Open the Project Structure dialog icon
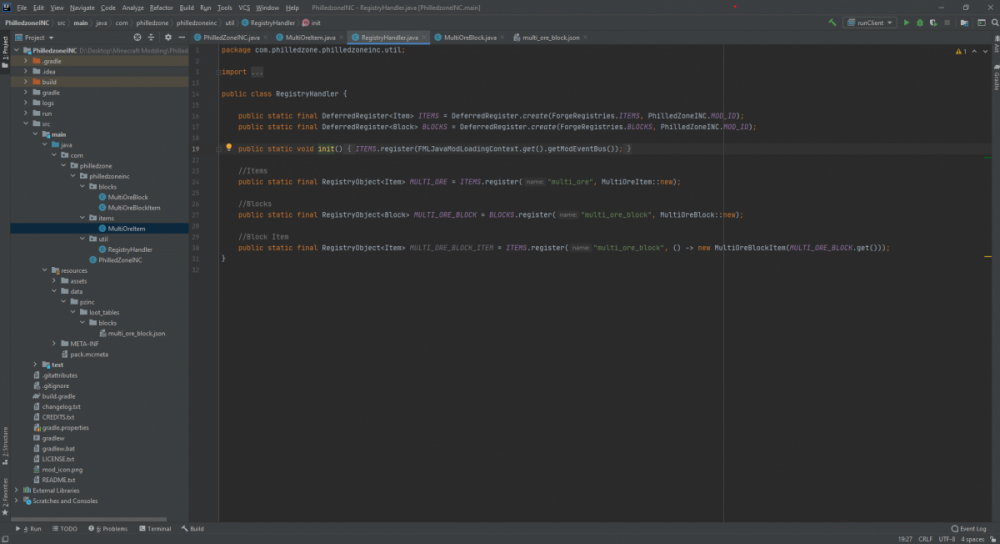 pos(964,22)
